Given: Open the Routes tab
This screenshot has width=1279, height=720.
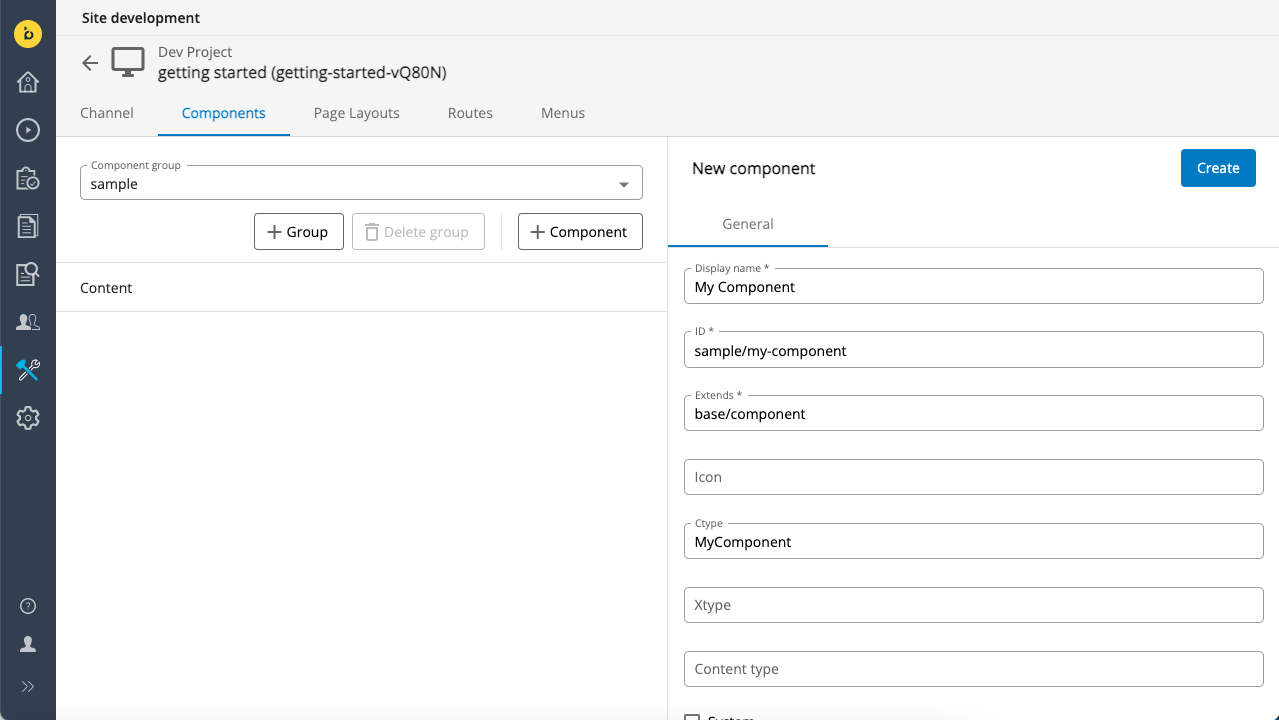Looking at the screenshot, I should [470, 113].
